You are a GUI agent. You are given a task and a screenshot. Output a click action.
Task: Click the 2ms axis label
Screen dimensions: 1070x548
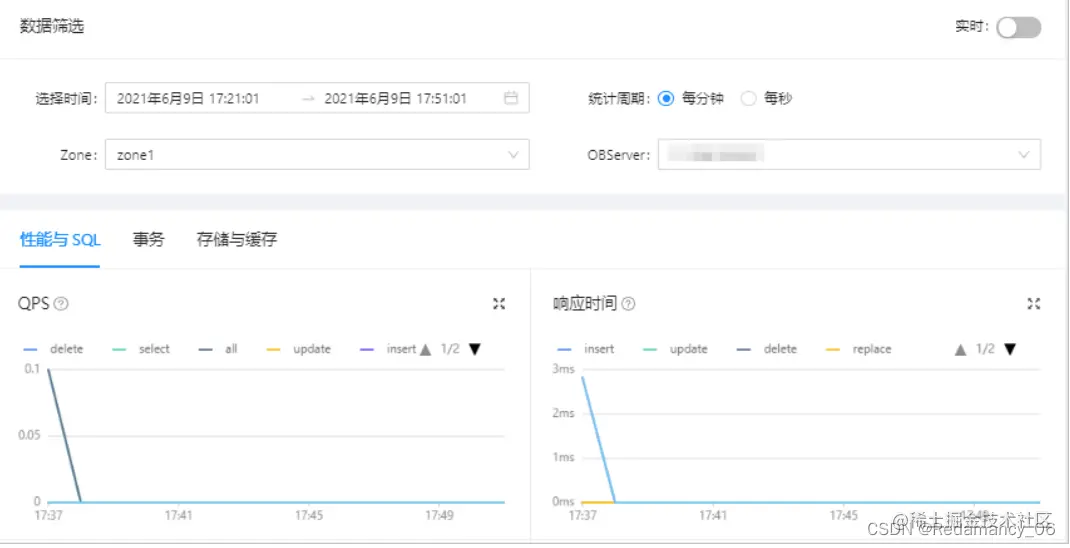[566, 414]
